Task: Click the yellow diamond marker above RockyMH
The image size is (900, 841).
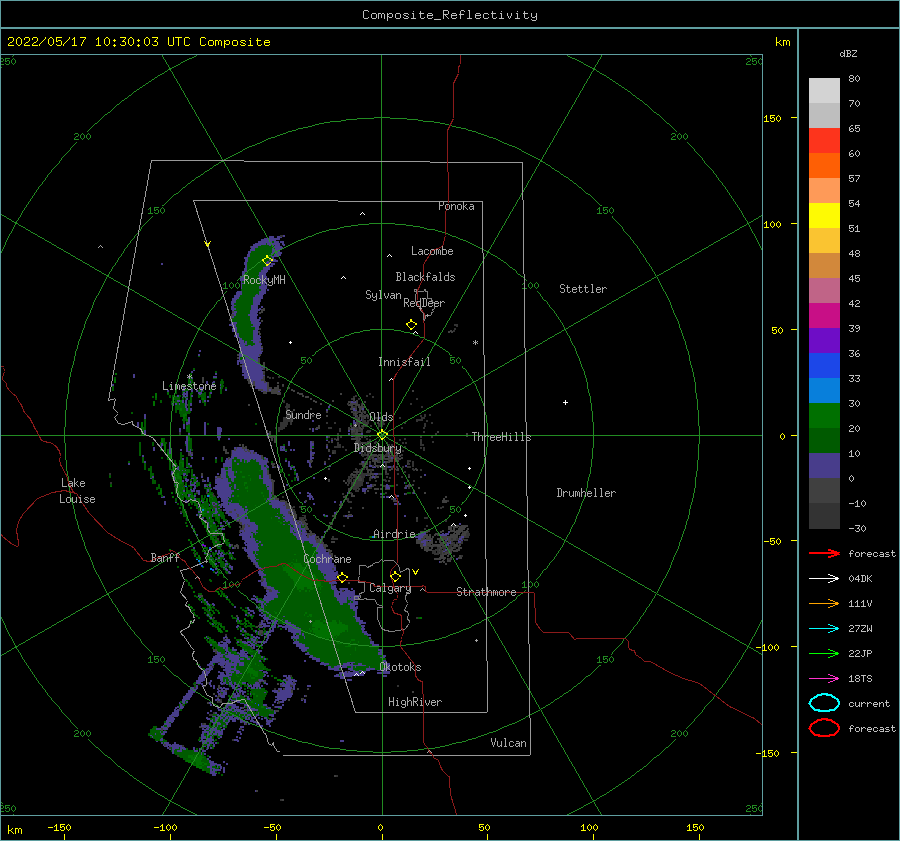Action: [x=267, y=261]
